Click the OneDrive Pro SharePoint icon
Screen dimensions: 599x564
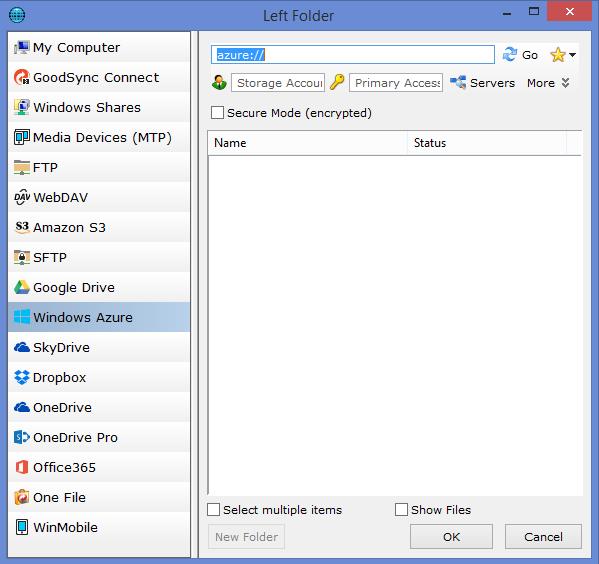coord(21,437)
